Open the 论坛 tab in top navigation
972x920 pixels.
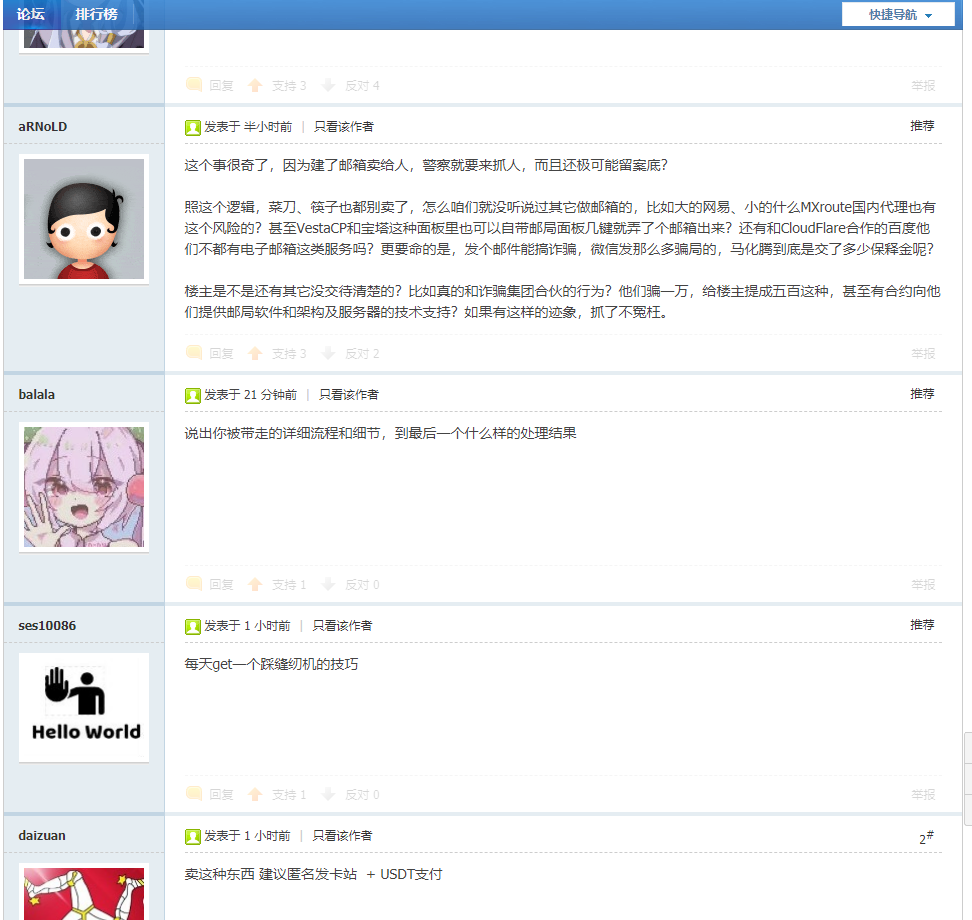pyautogui.click(x=31, y=14)
